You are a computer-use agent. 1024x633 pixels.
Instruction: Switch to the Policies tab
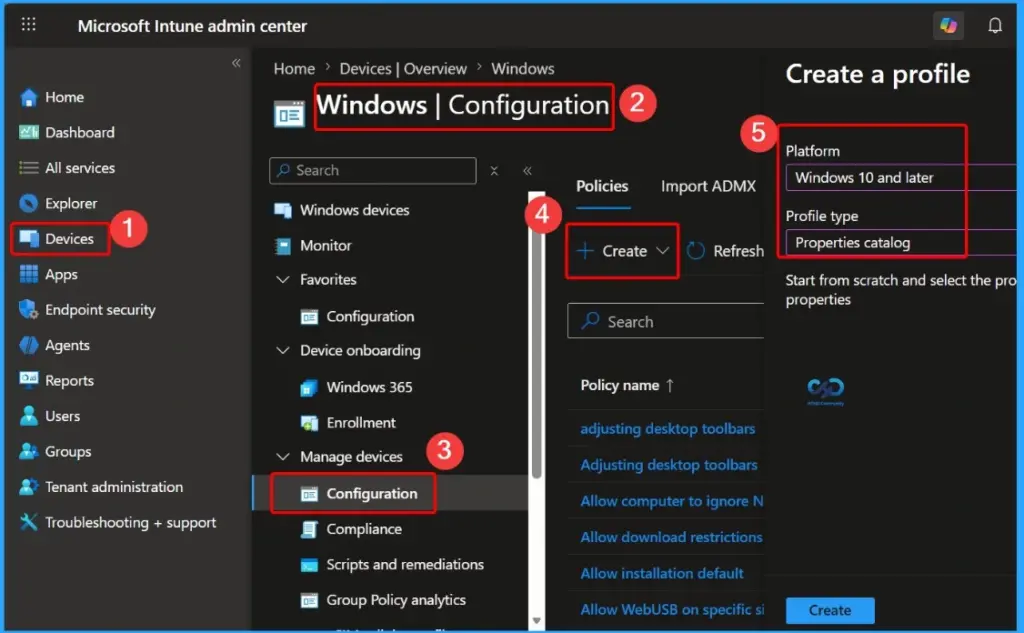click(602, 186)
